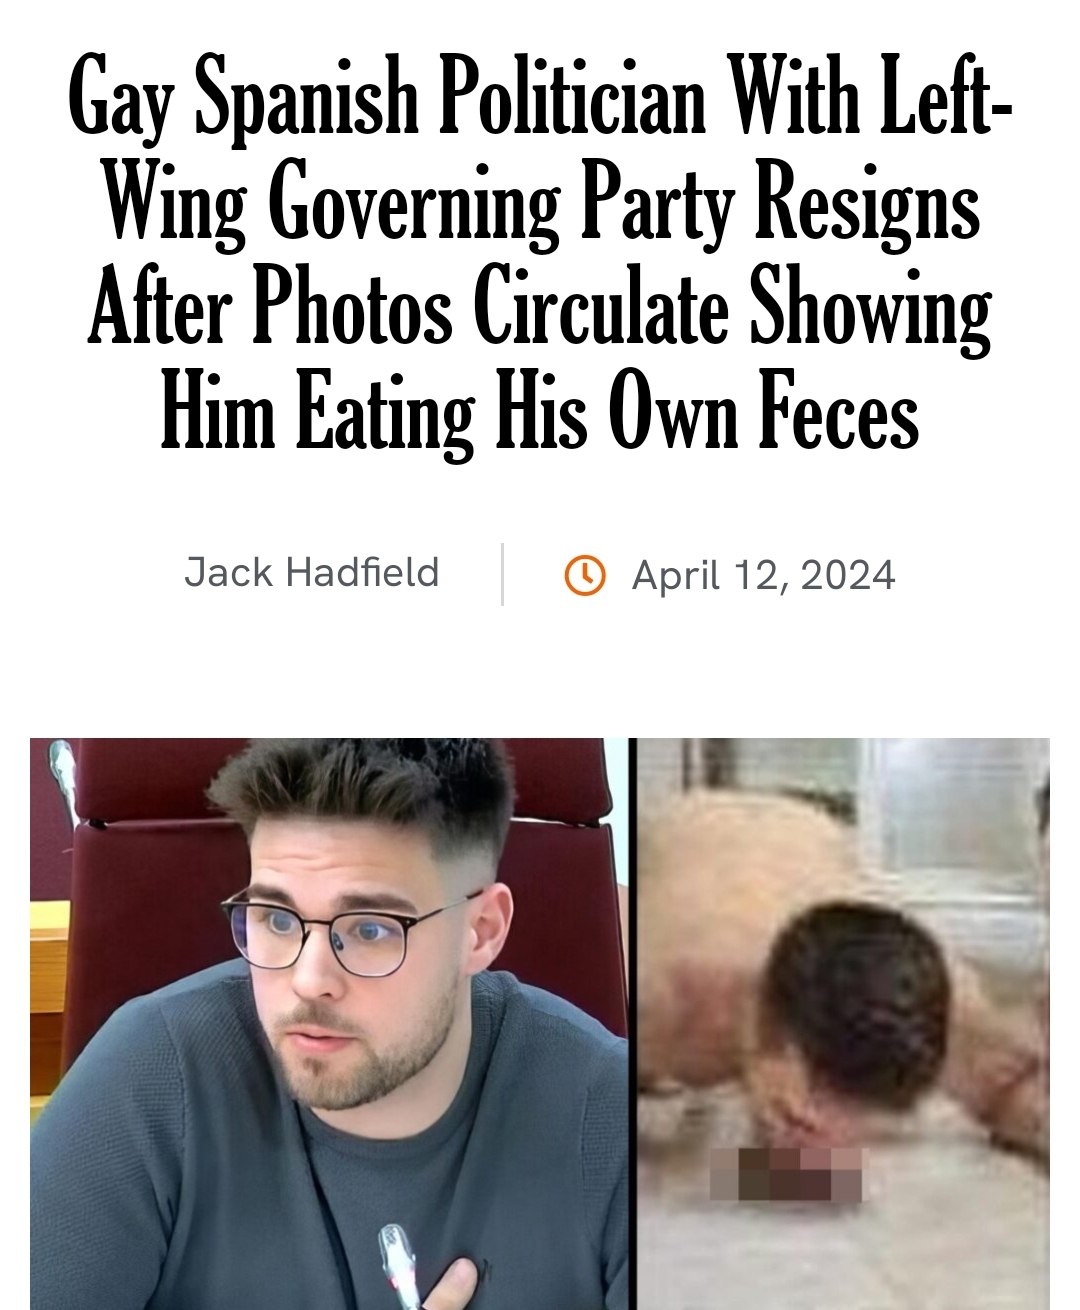
Task: Click headline line "Him Eating His Own Feces"
Action: tap(540, 412)
